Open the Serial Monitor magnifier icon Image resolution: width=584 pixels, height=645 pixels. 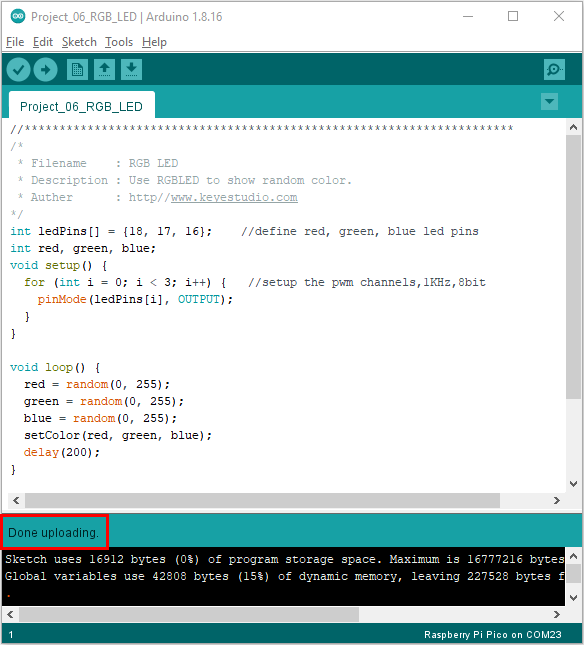click(554, 69)
